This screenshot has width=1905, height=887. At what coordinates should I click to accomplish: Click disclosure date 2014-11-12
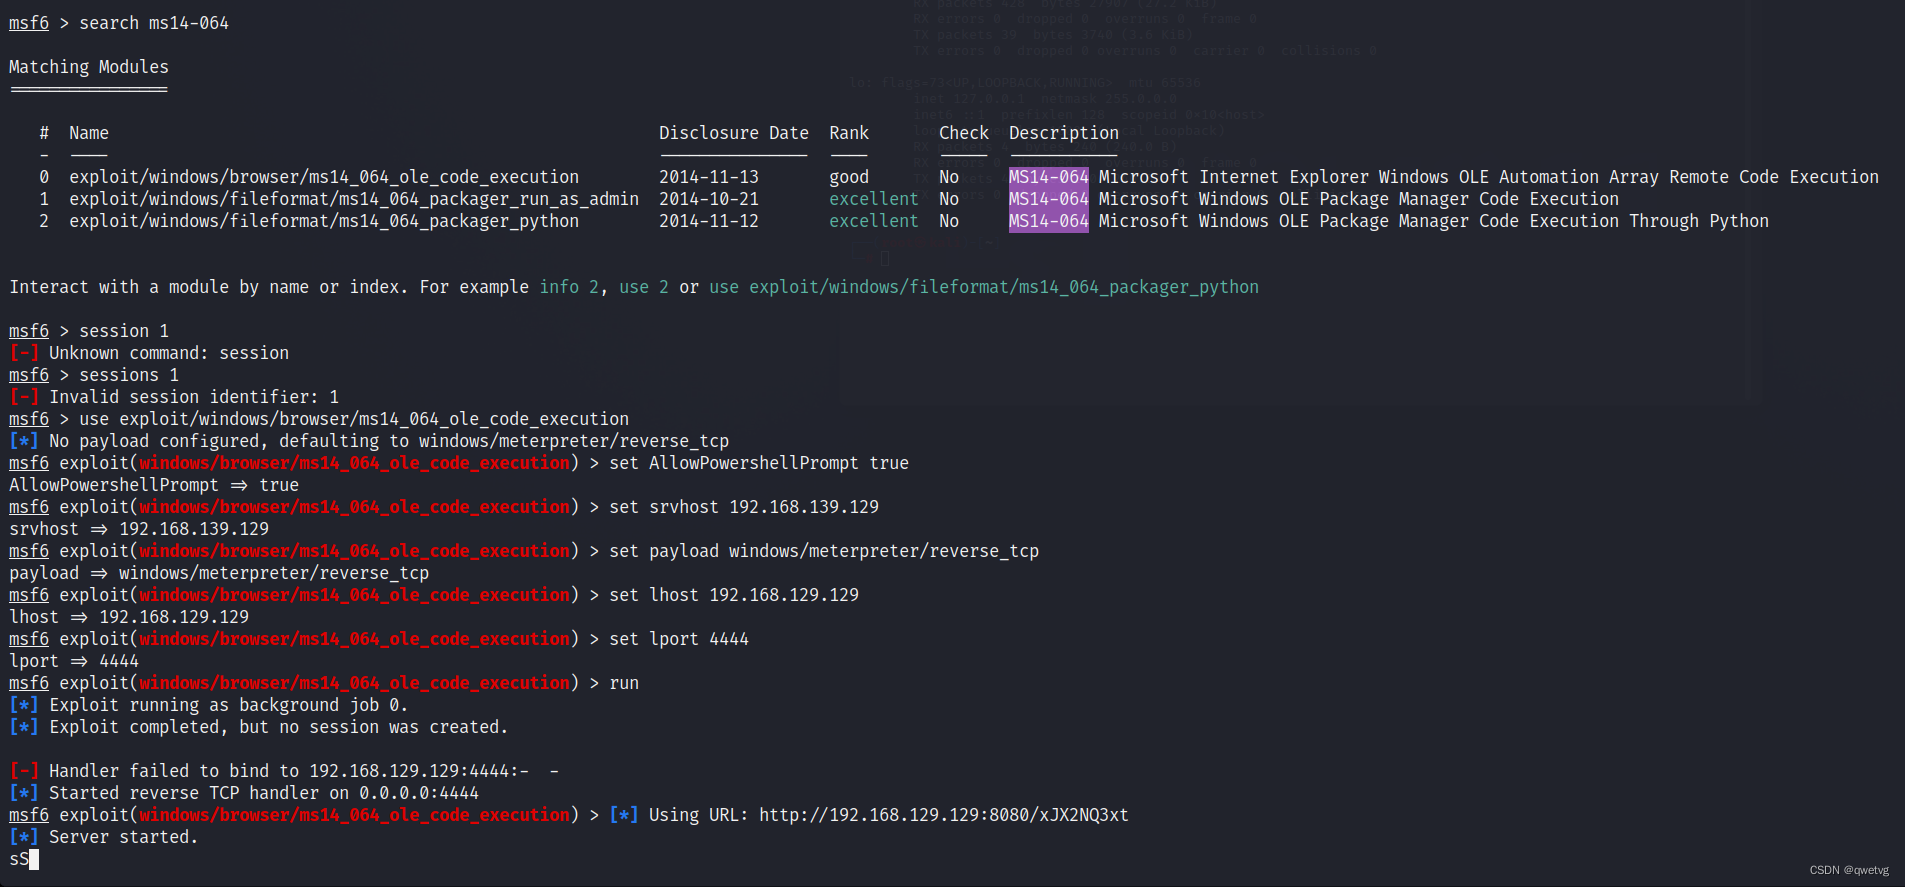709,221
